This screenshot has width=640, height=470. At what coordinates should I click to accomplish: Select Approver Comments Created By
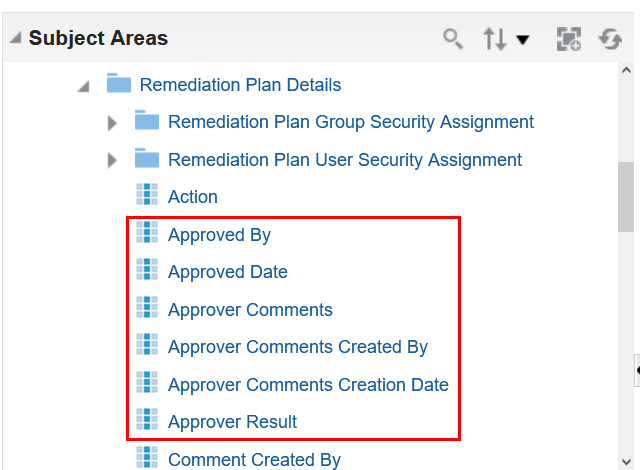(297, 347)
